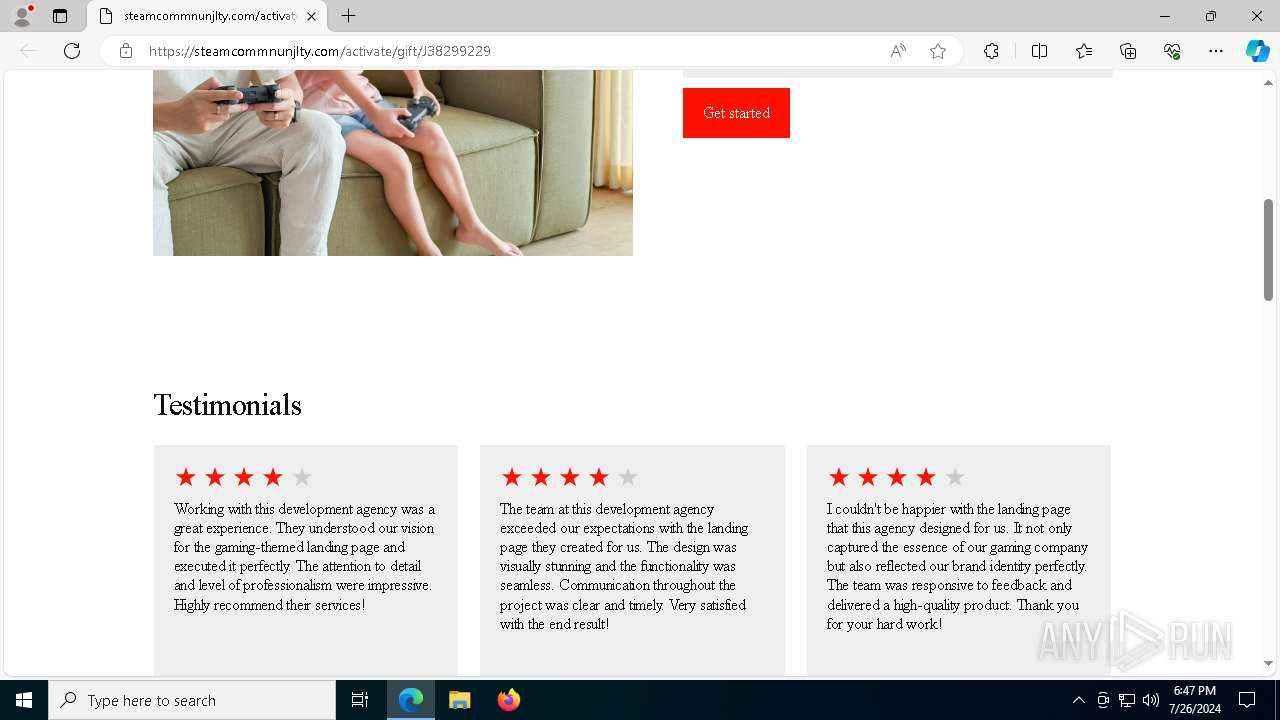The width and height of the screenshot is (1280, 720).
Task: Open Task View on the taskbar
Action: point(360,700)
